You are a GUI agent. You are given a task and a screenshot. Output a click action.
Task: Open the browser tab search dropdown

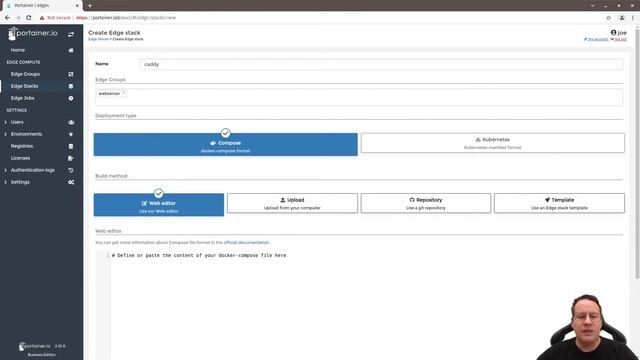[592, 5]
